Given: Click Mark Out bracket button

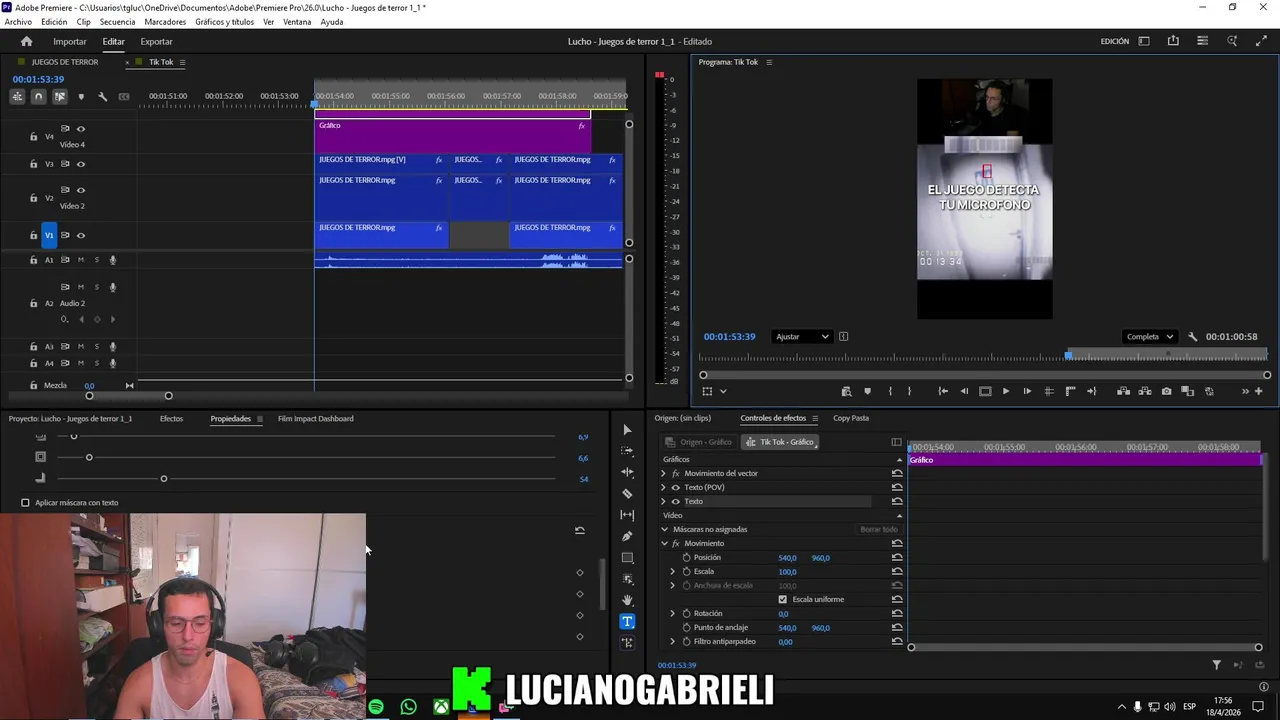Looking at the screenshot, I should tap(909, 391).
